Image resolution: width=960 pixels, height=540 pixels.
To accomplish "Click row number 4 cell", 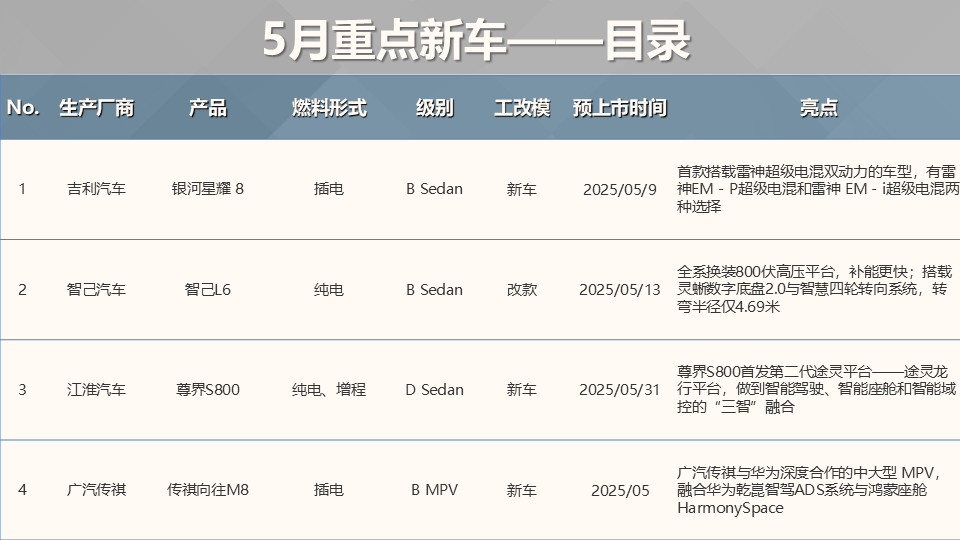I will 22,490.
